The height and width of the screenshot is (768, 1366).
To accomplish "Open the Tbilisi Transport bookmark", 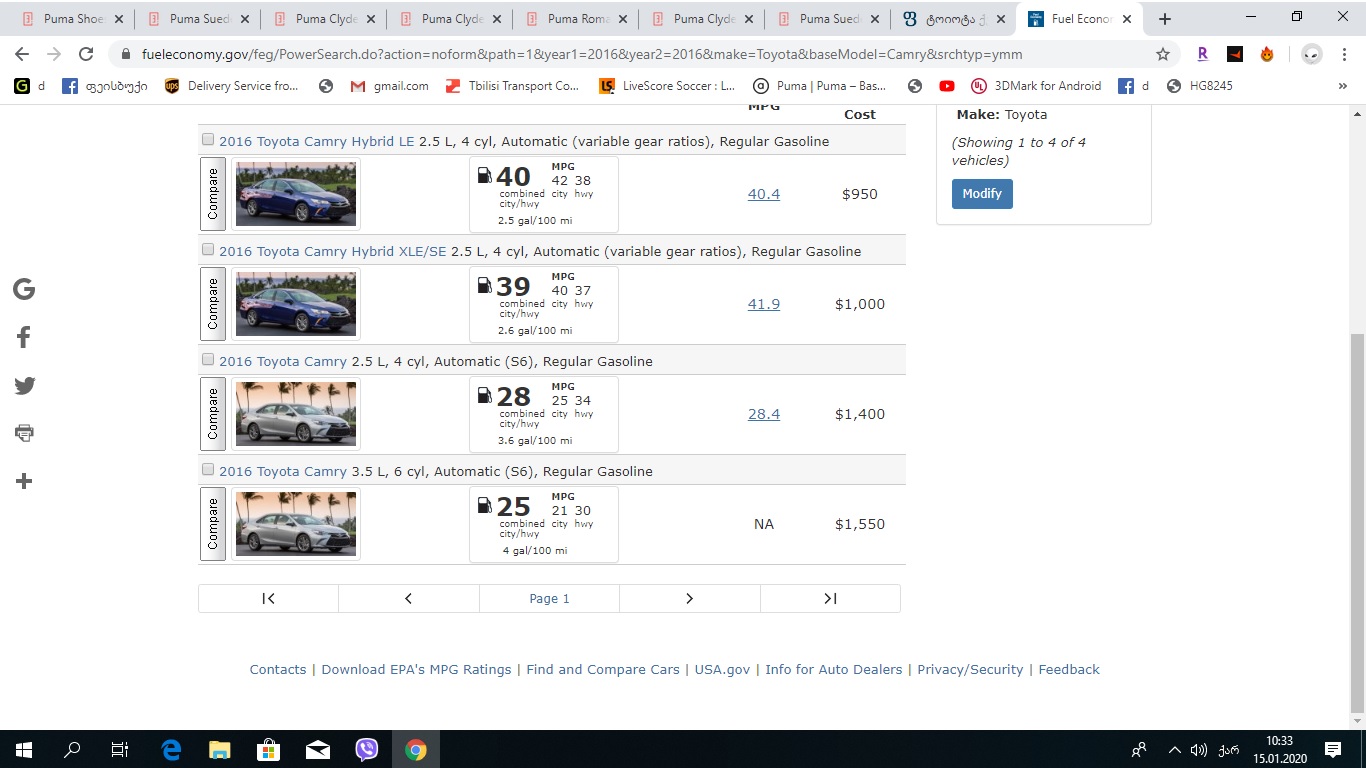I will (x=512, y=86).
